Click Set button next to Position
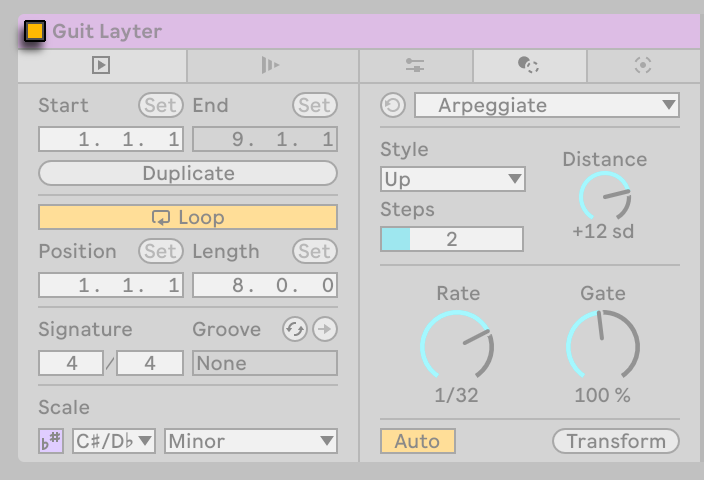Viewport: 704px width, 480px height. pyautogui.click(x=161, y=251)
